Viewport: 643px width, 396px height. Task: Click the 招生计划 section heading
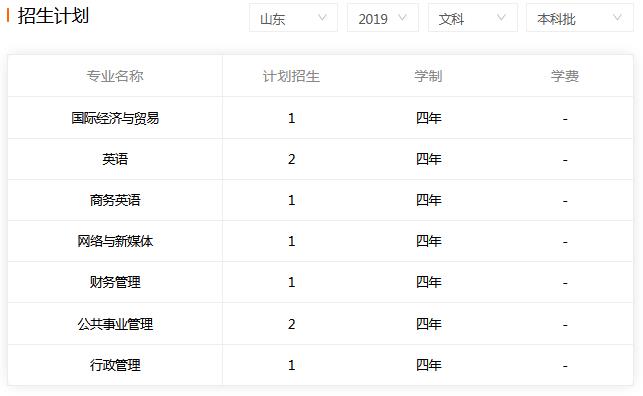coord(53,16)
